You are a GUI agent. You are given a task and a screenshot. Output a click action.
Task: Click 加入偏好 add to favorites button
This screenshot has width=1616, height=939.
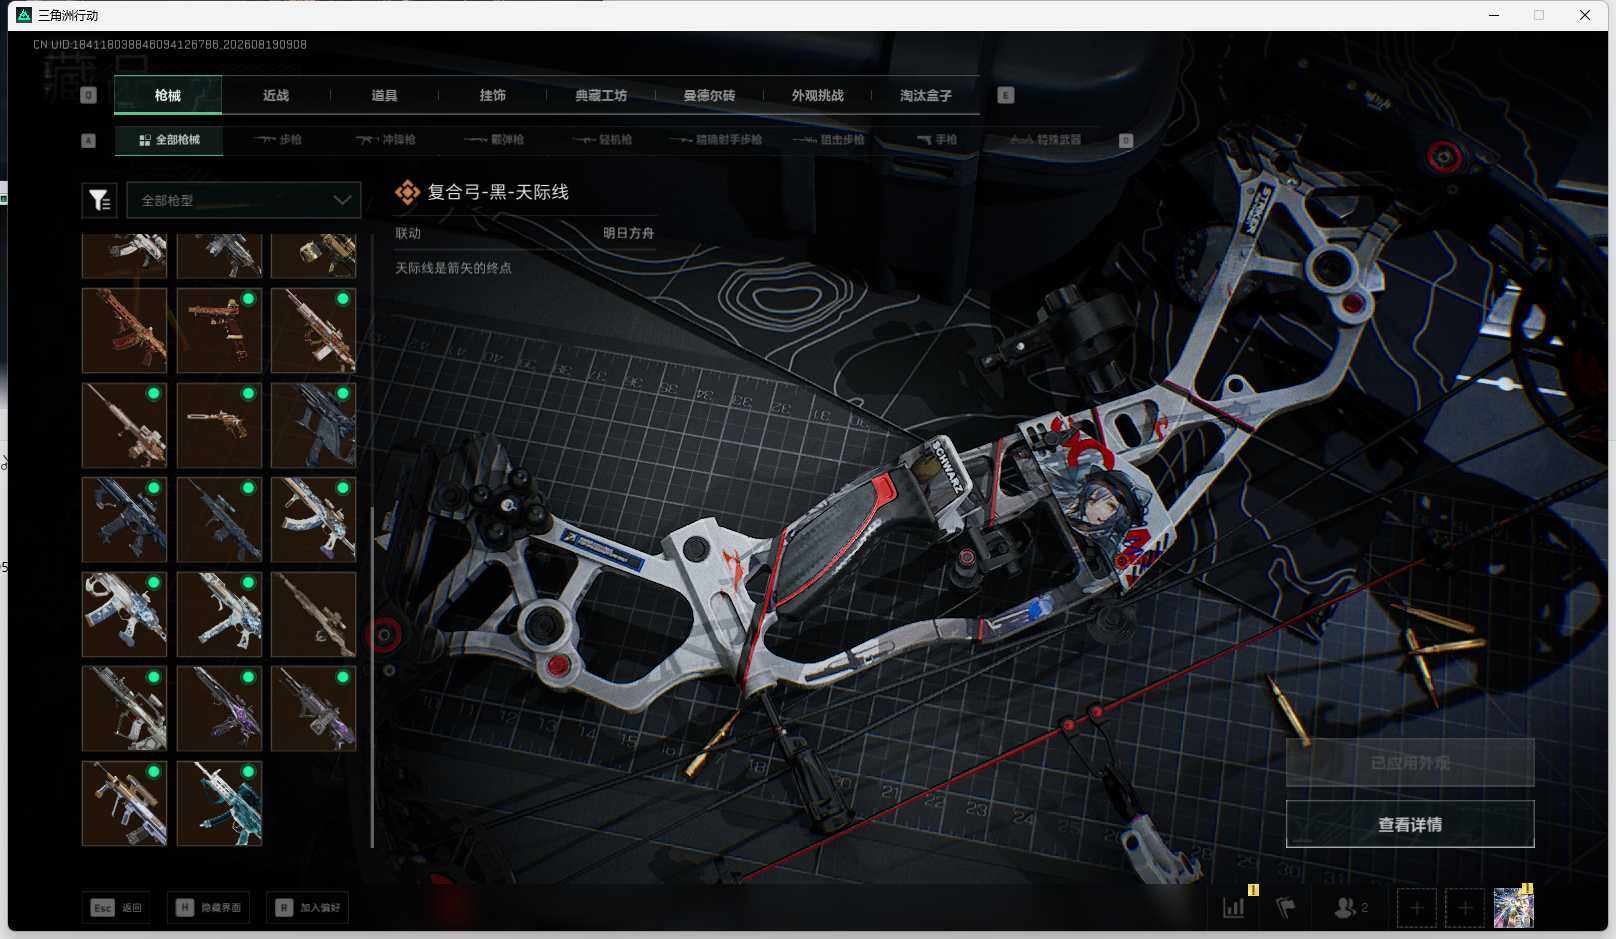point(308,908)
